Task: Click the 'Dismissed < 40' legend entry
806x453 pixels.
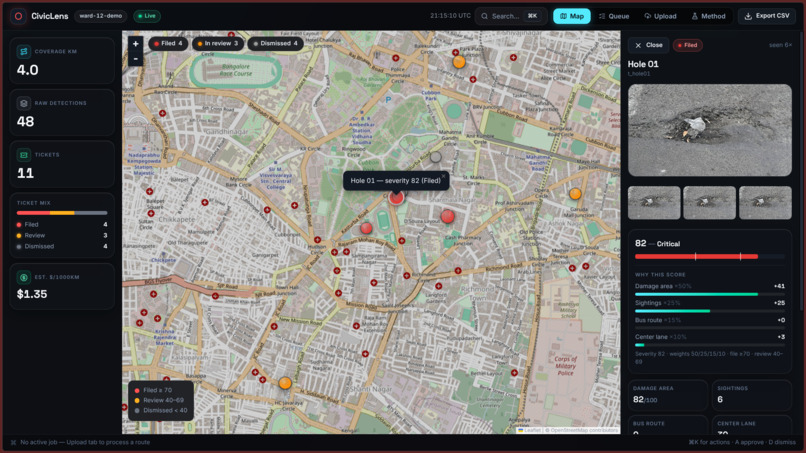Action: pos(161,410)
